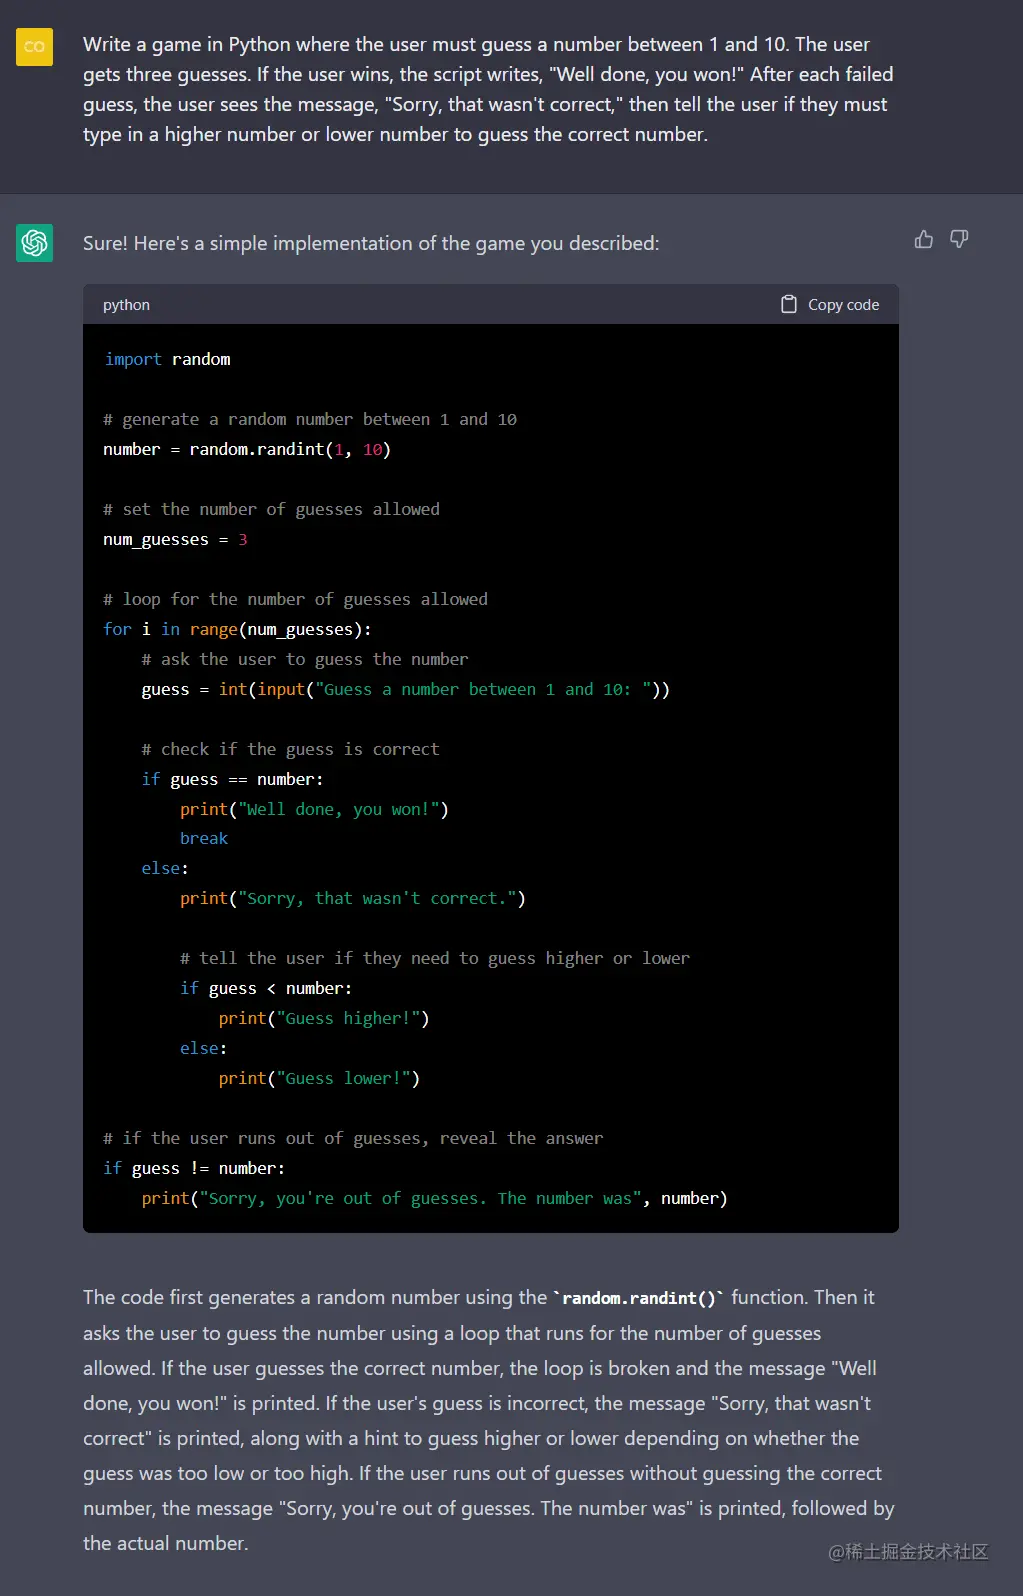Screen dimensions: 1023x1596
Task: Click the print "Guess lower!" line
Action: click(319, 1078)
